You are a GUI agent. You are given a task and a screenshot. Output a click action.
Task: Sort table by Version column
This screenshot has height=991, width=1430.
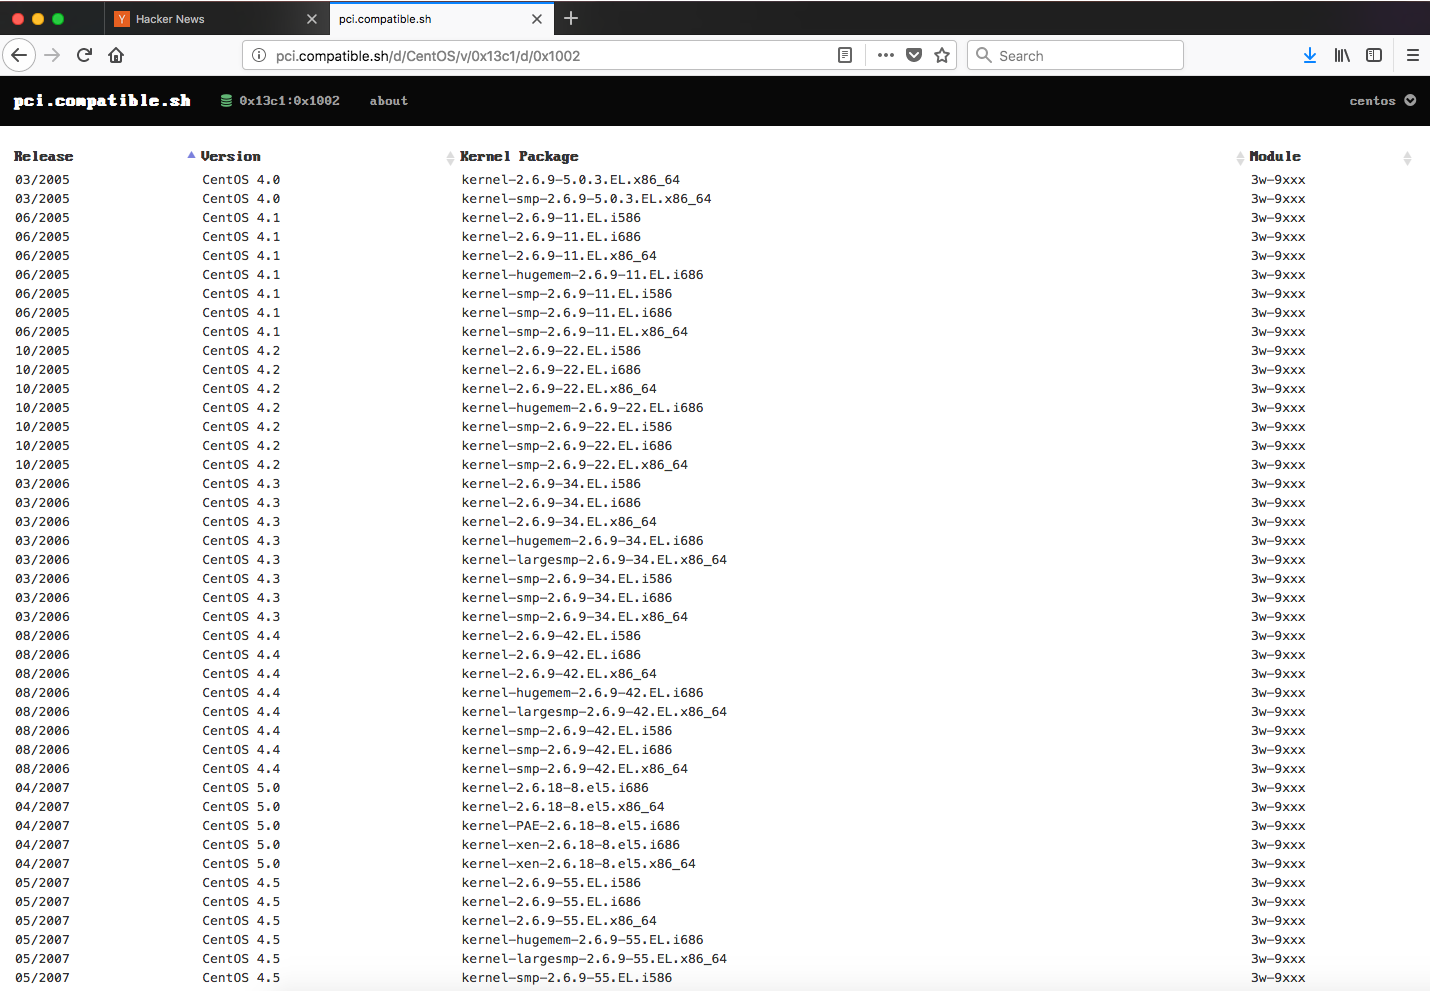click(x=230, y=156)
